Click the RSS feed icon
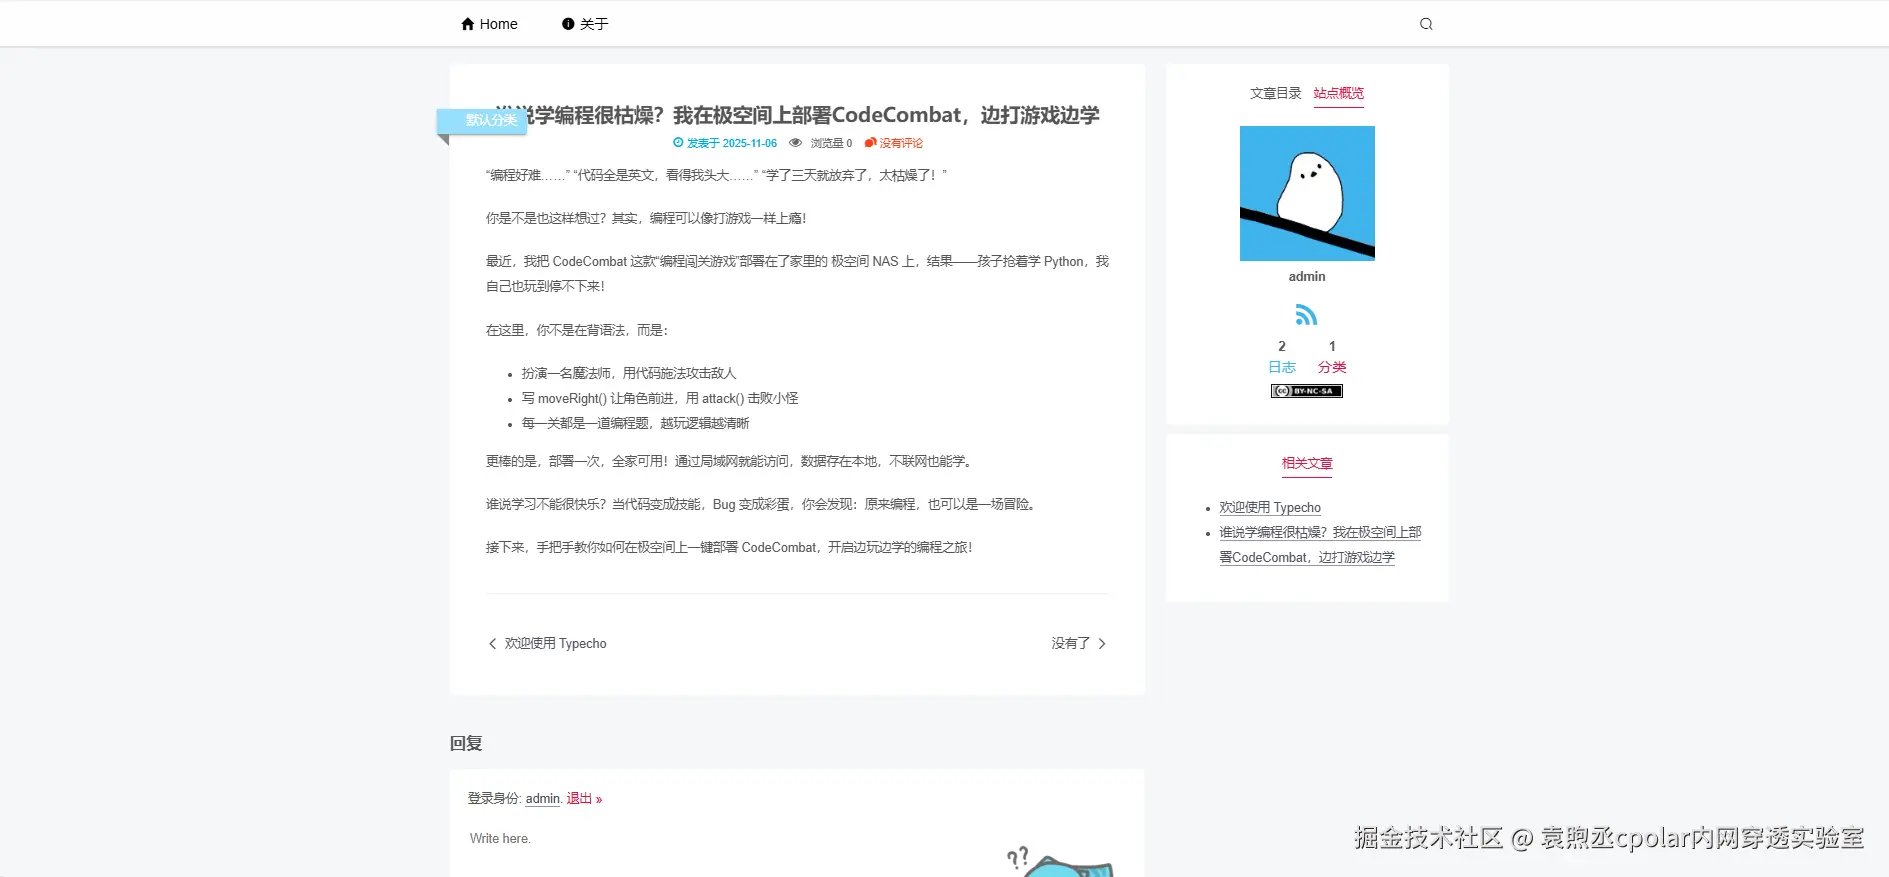Screen dimensions: 1889x877 coord(1306,315)
